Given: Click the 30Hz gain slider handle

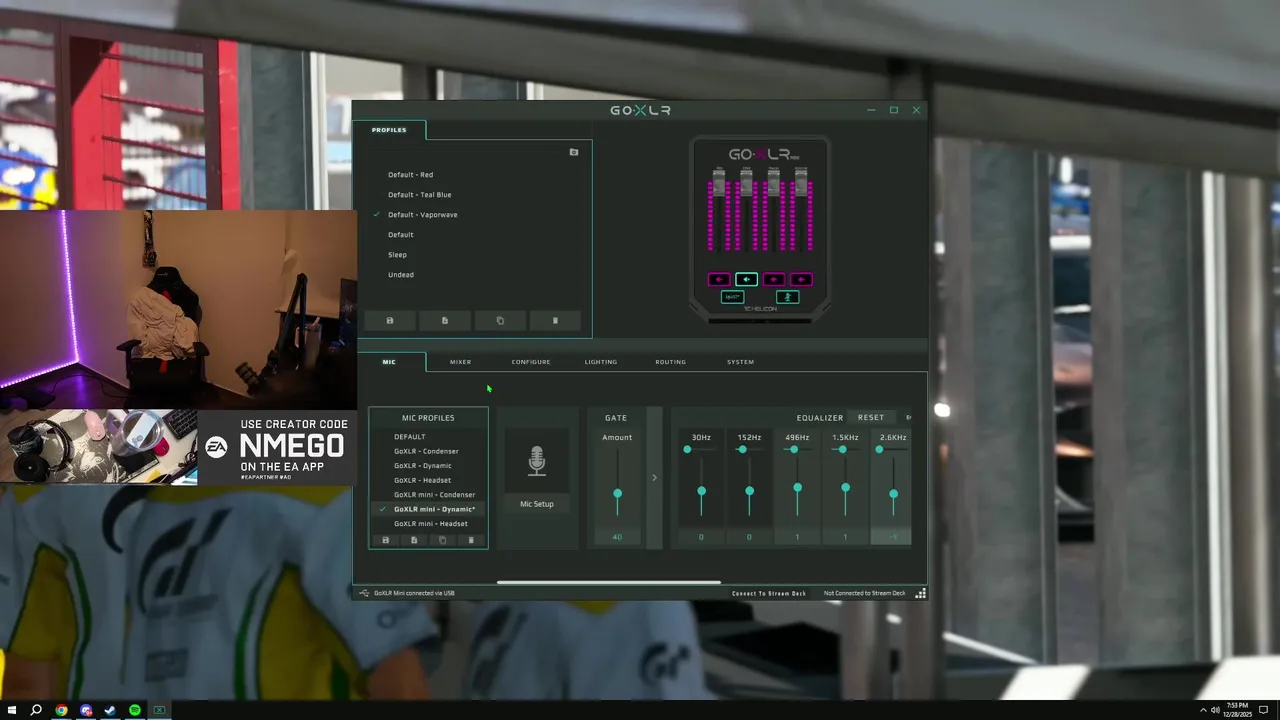Looking at the screenshot, I should [x=701, y=492].
